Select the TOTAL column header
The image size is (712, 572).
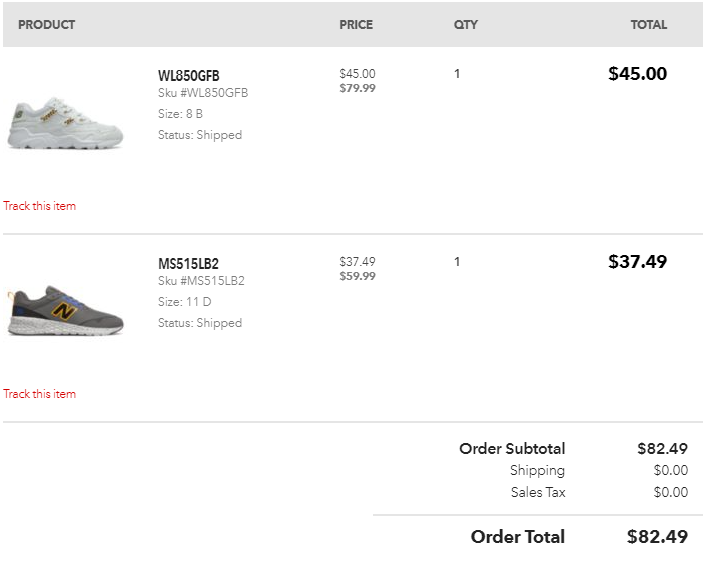(x=648, y=25)
